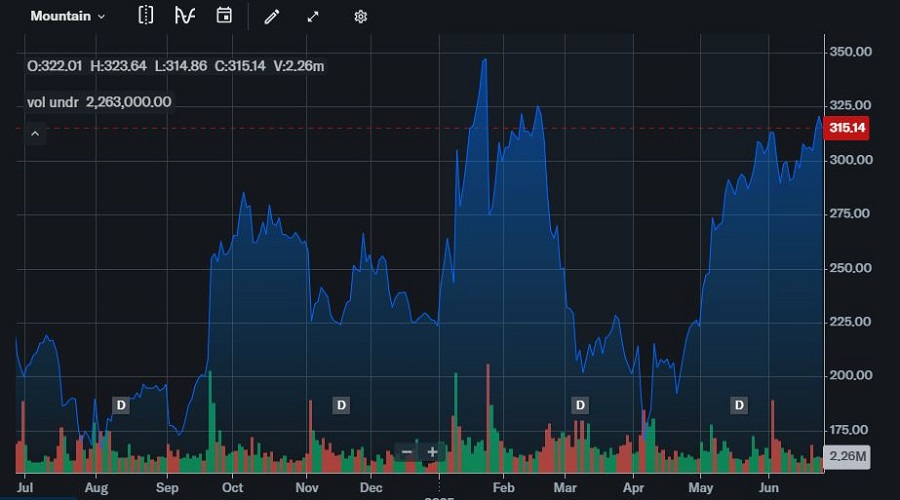Click the V:2.26m volume value
The width and height of the screenshot is (900, 500).
[x=299, y=66]
